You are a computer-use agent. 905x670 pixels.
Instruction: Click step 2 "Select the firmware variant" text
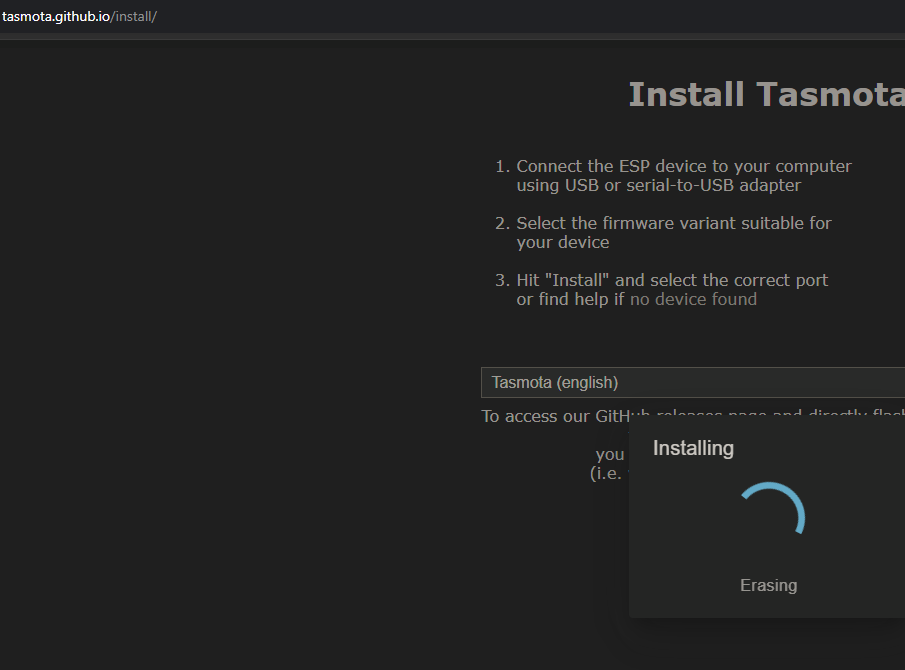pyautogui.click(x=673, y=223)
